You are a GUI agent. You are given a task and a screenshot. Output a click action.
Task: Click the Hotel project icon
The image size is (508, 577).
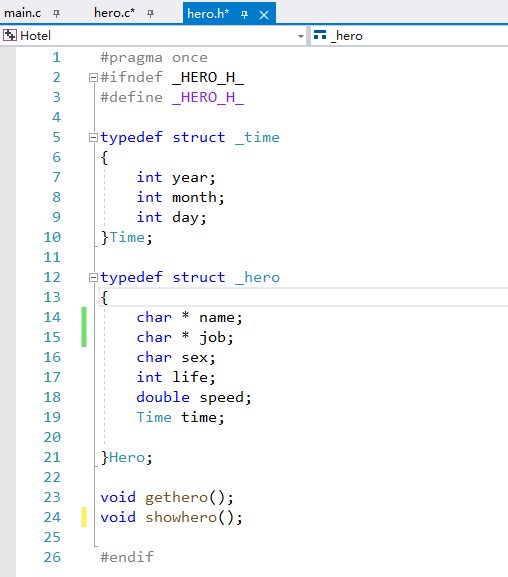[10, 36]
